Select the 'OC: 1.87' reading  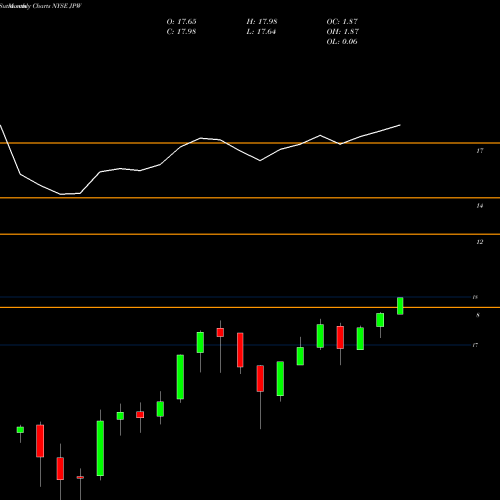342,22
